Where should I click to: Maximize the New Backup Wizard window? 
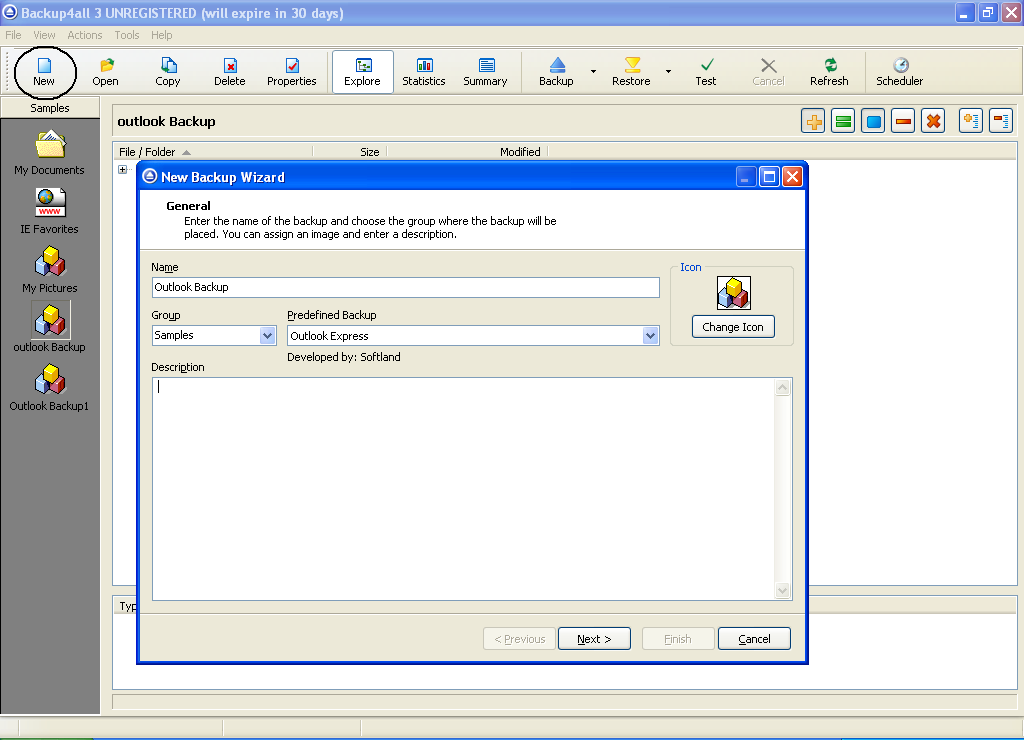pos(769,176)
